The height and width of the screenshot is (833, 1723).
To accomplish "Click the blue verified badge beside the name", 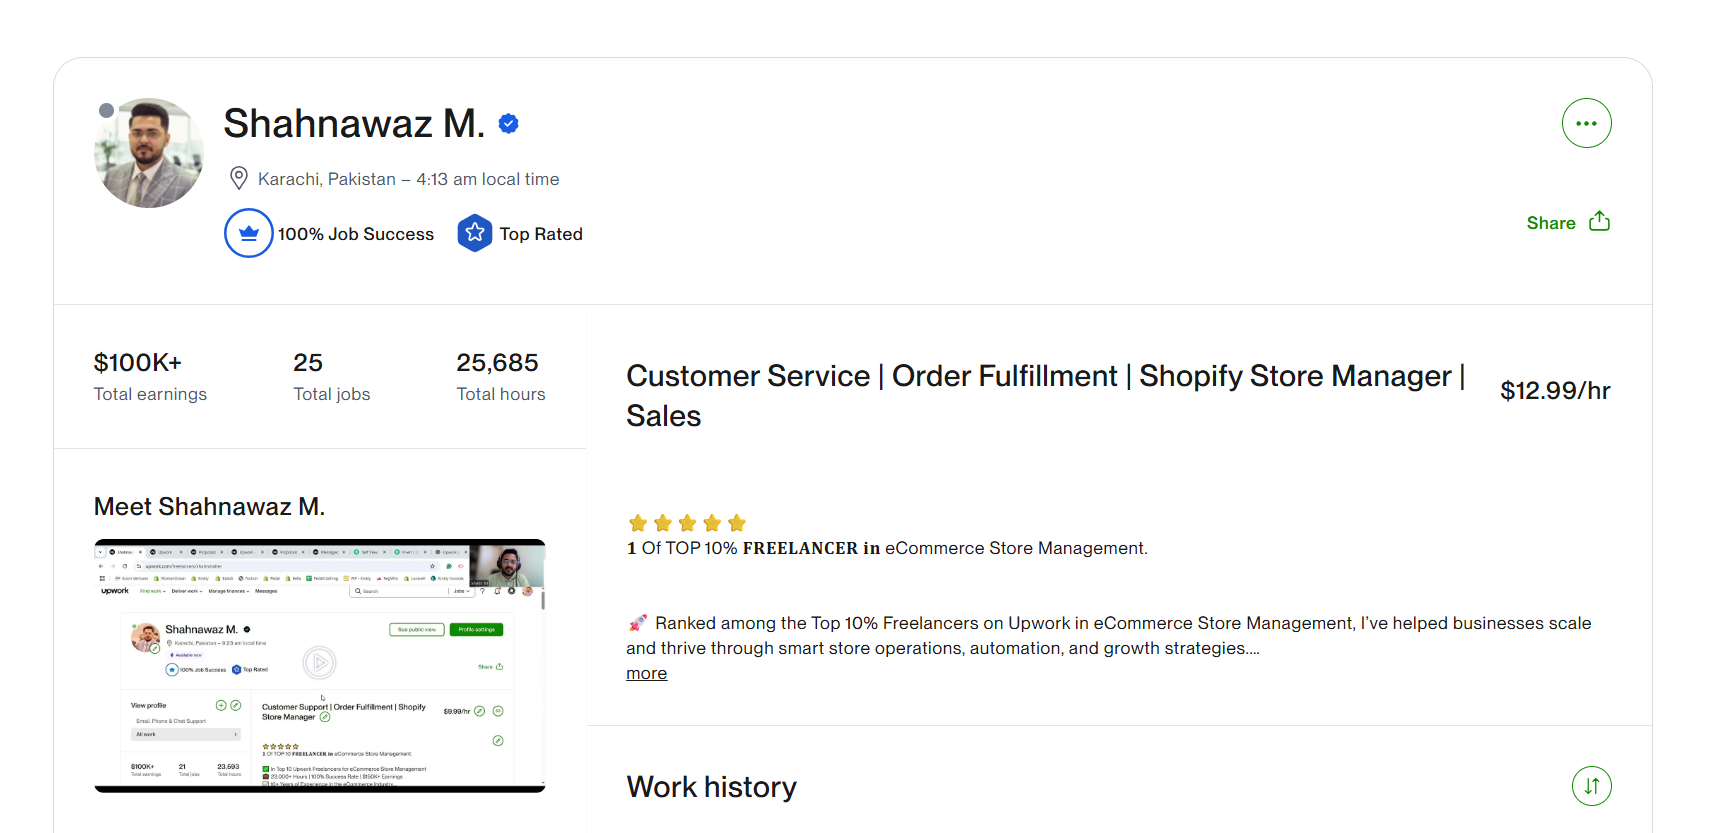I will click(508, 123).
